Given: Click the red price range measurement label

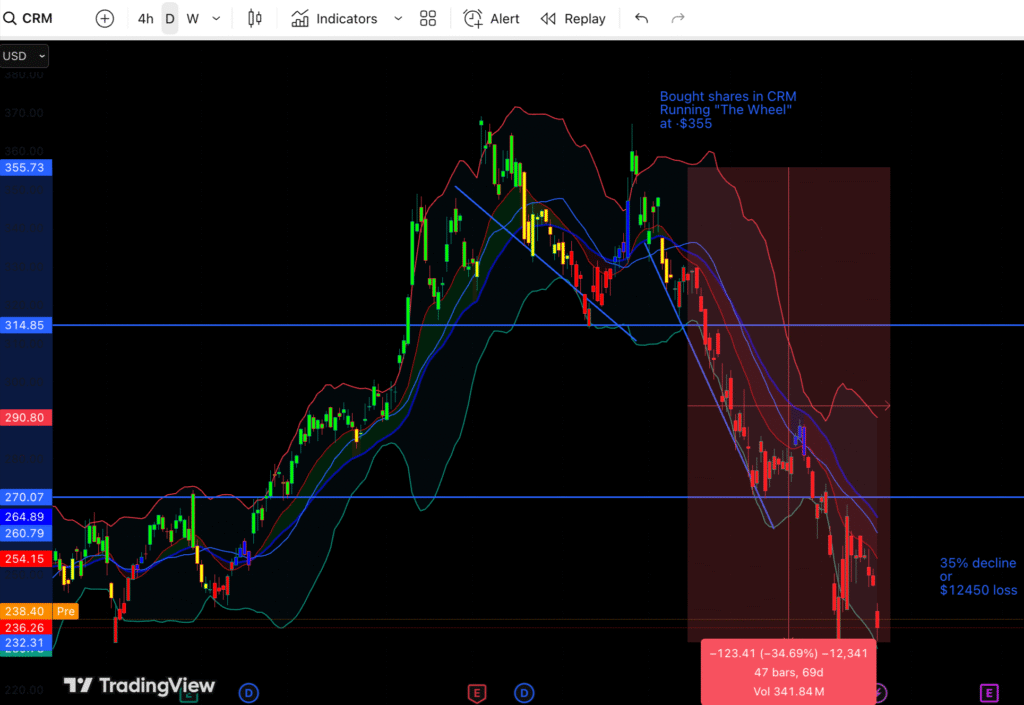Looking at the screenshot, I should (788, 672).
